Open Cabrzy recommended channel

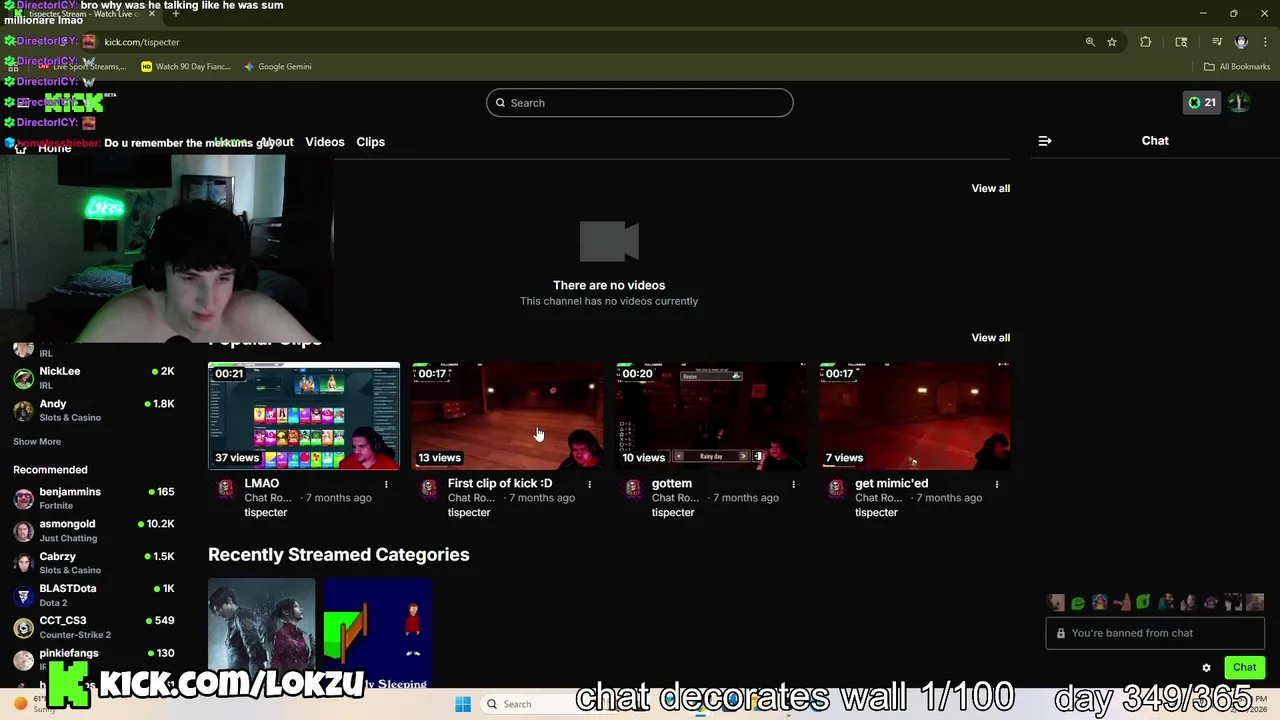94,562
